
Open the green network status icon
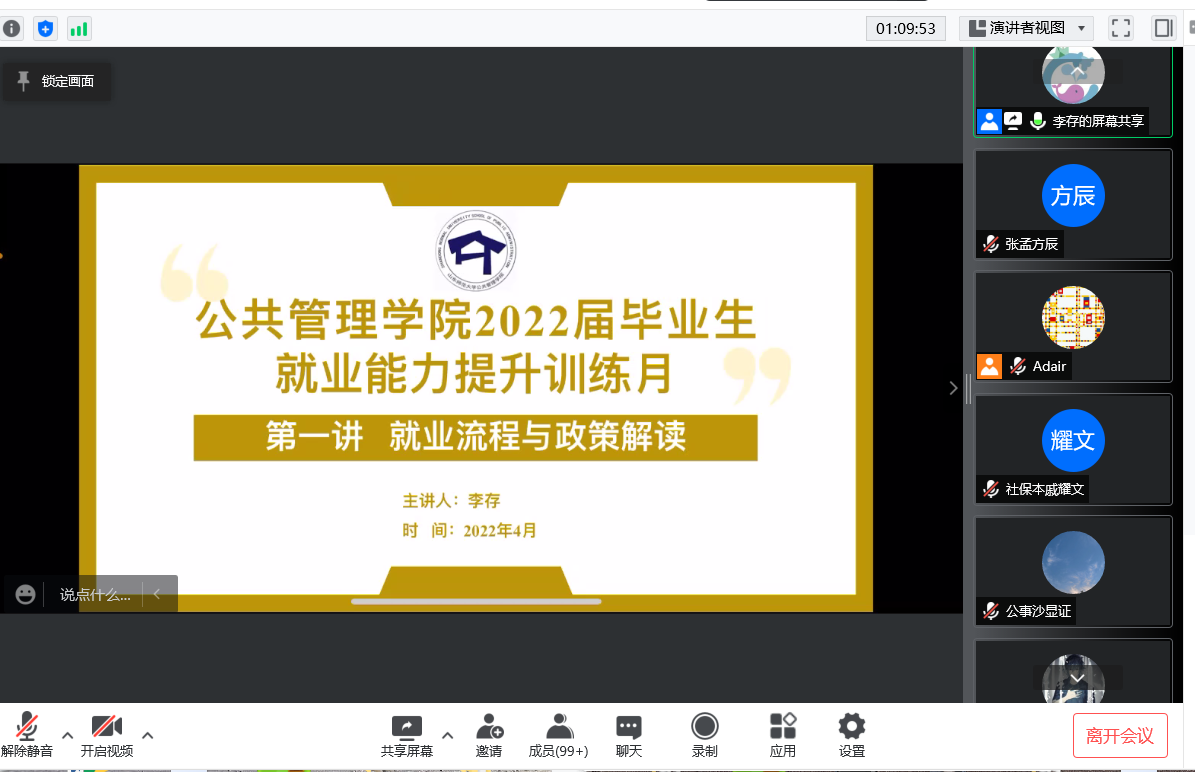[79, 29]
